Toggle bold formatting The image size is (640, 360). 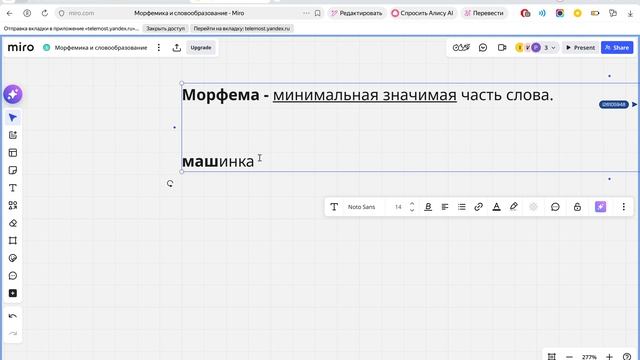click(428, 207)
